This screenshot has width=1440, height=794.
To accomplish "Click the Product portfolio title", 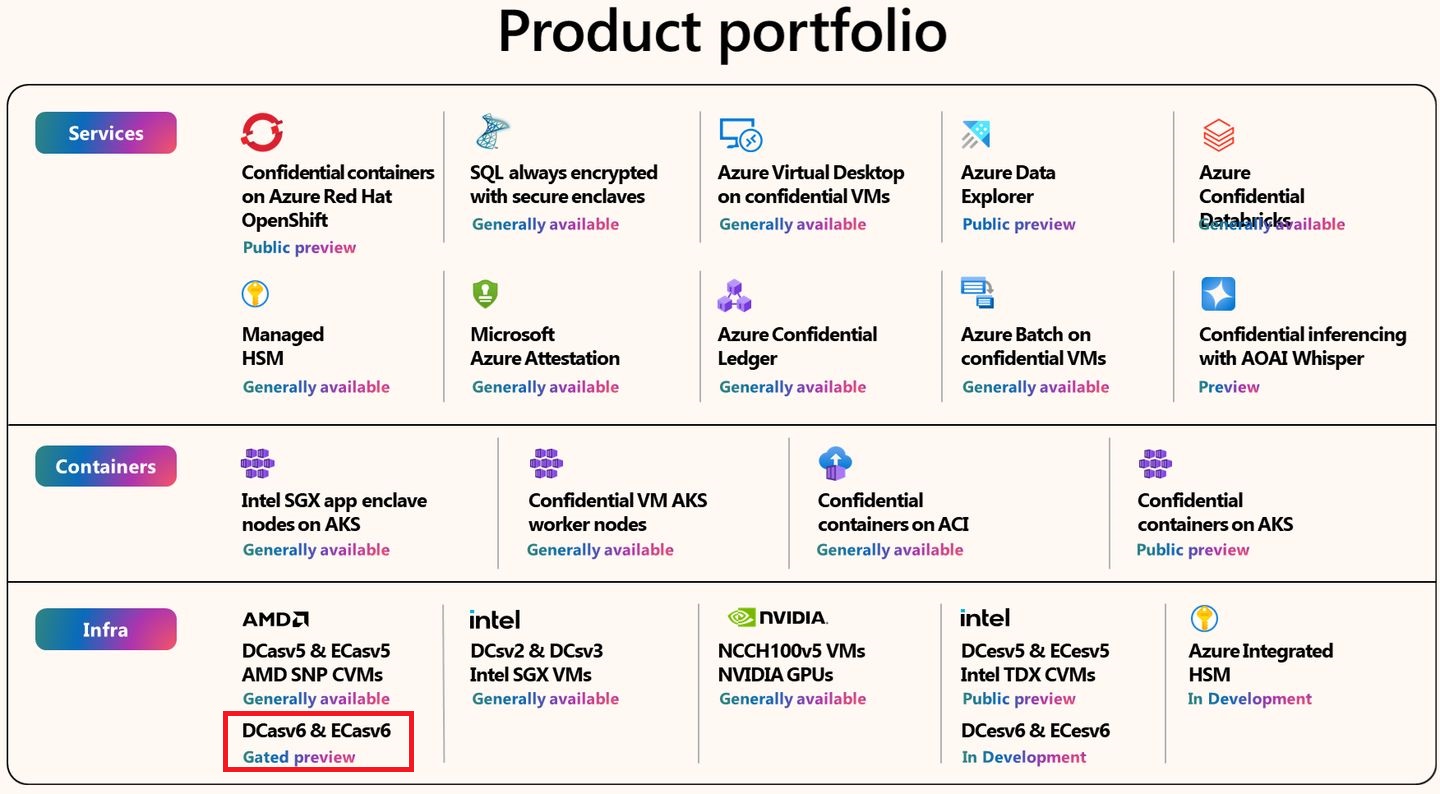I will click(722, 32).
